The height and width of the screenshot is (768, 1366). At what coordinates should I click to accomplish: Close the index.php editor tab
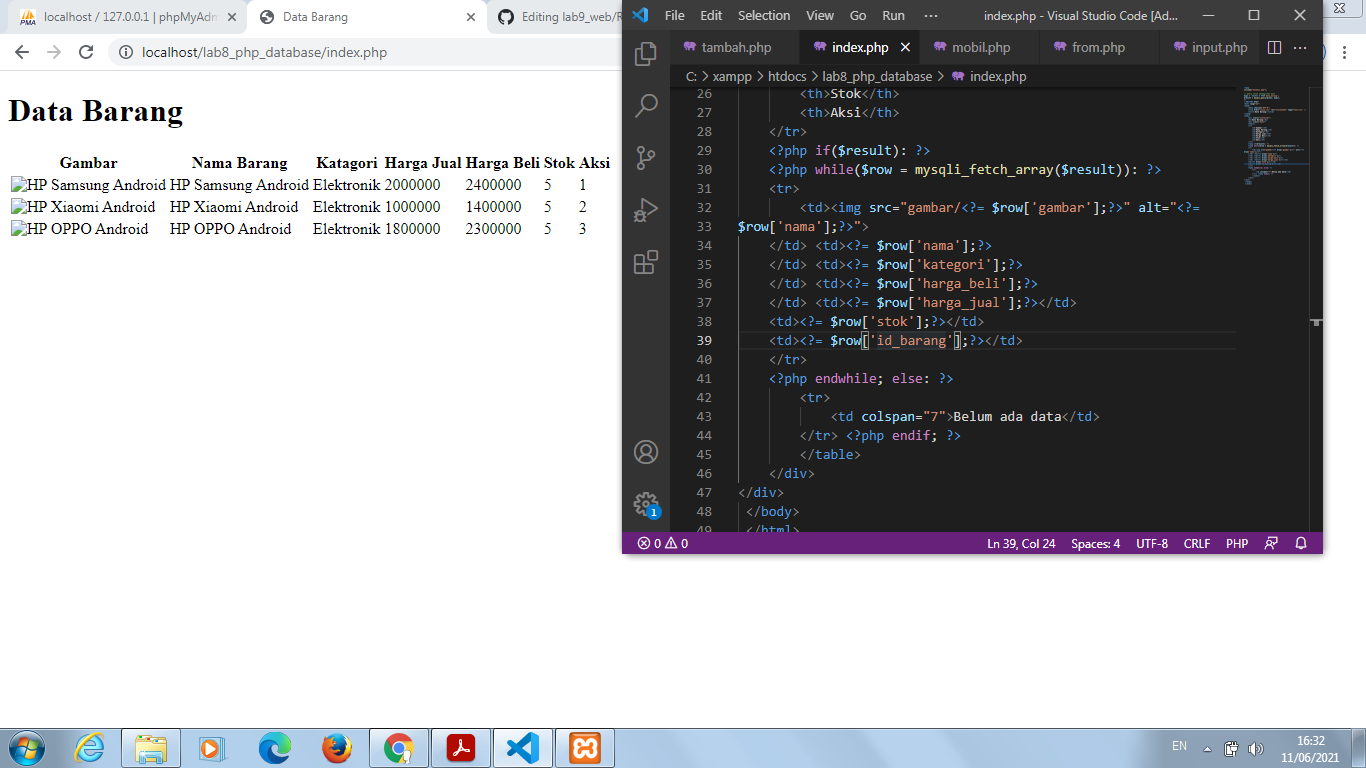(905, 47)
